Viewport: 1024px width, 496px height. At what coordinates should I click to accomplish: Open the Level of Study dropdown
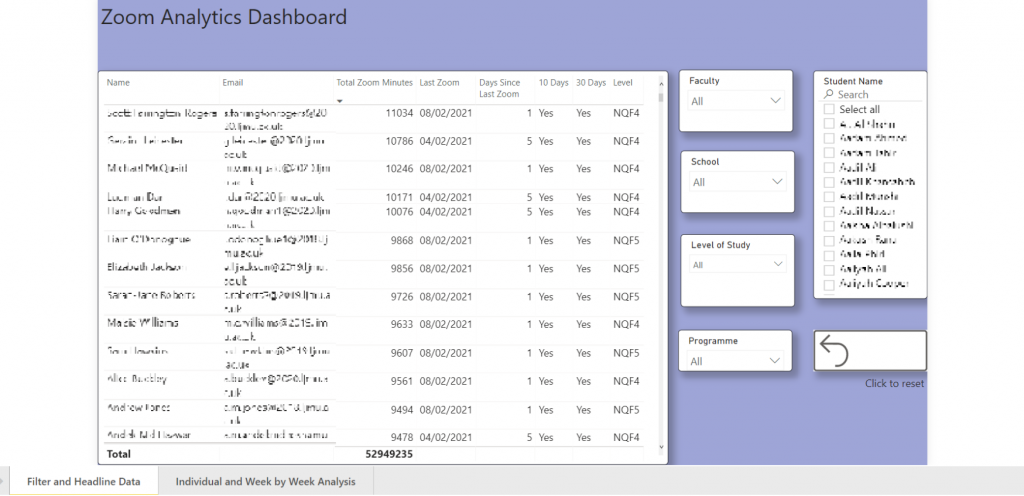pyautogui.click(x=738, y=264)
